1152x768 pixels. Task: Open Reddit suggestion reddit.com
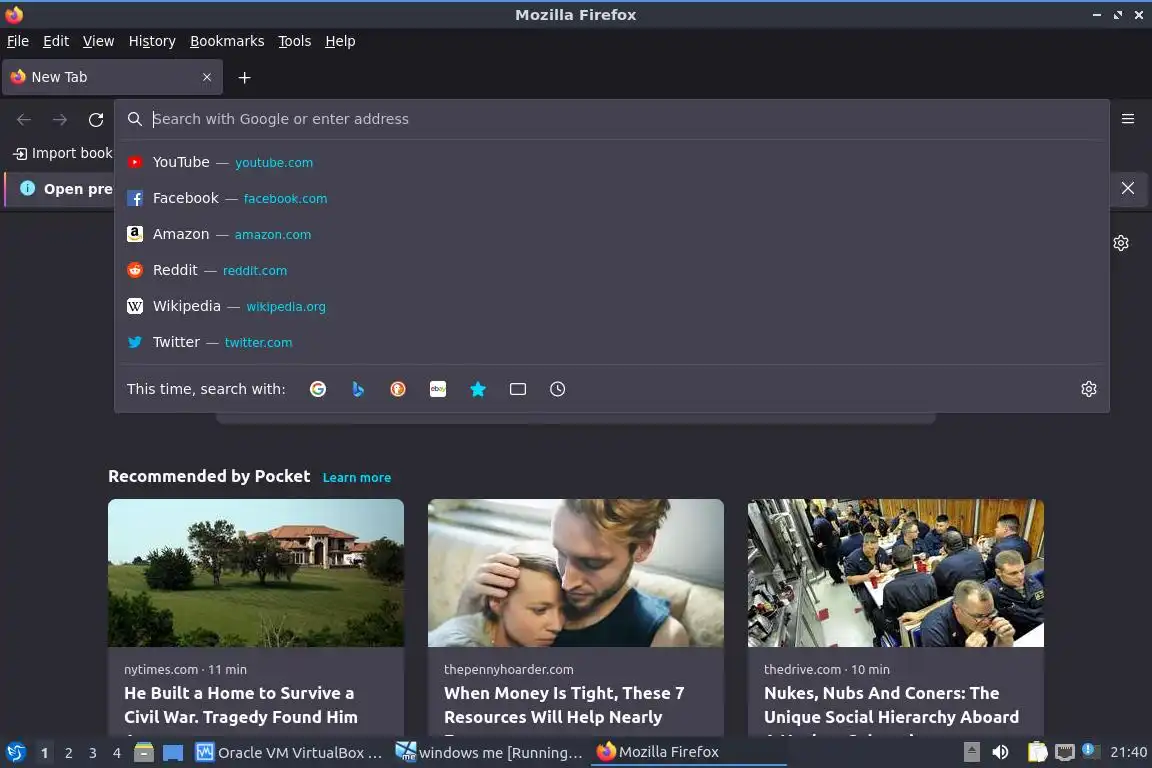click(611, 270)
